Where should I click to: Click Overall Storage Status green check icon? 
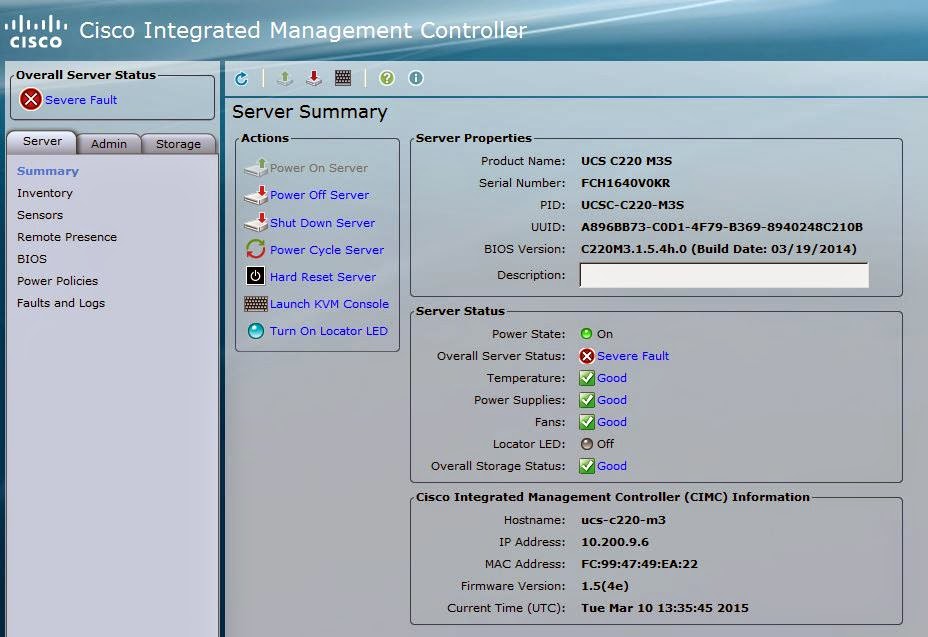point(587,465)
